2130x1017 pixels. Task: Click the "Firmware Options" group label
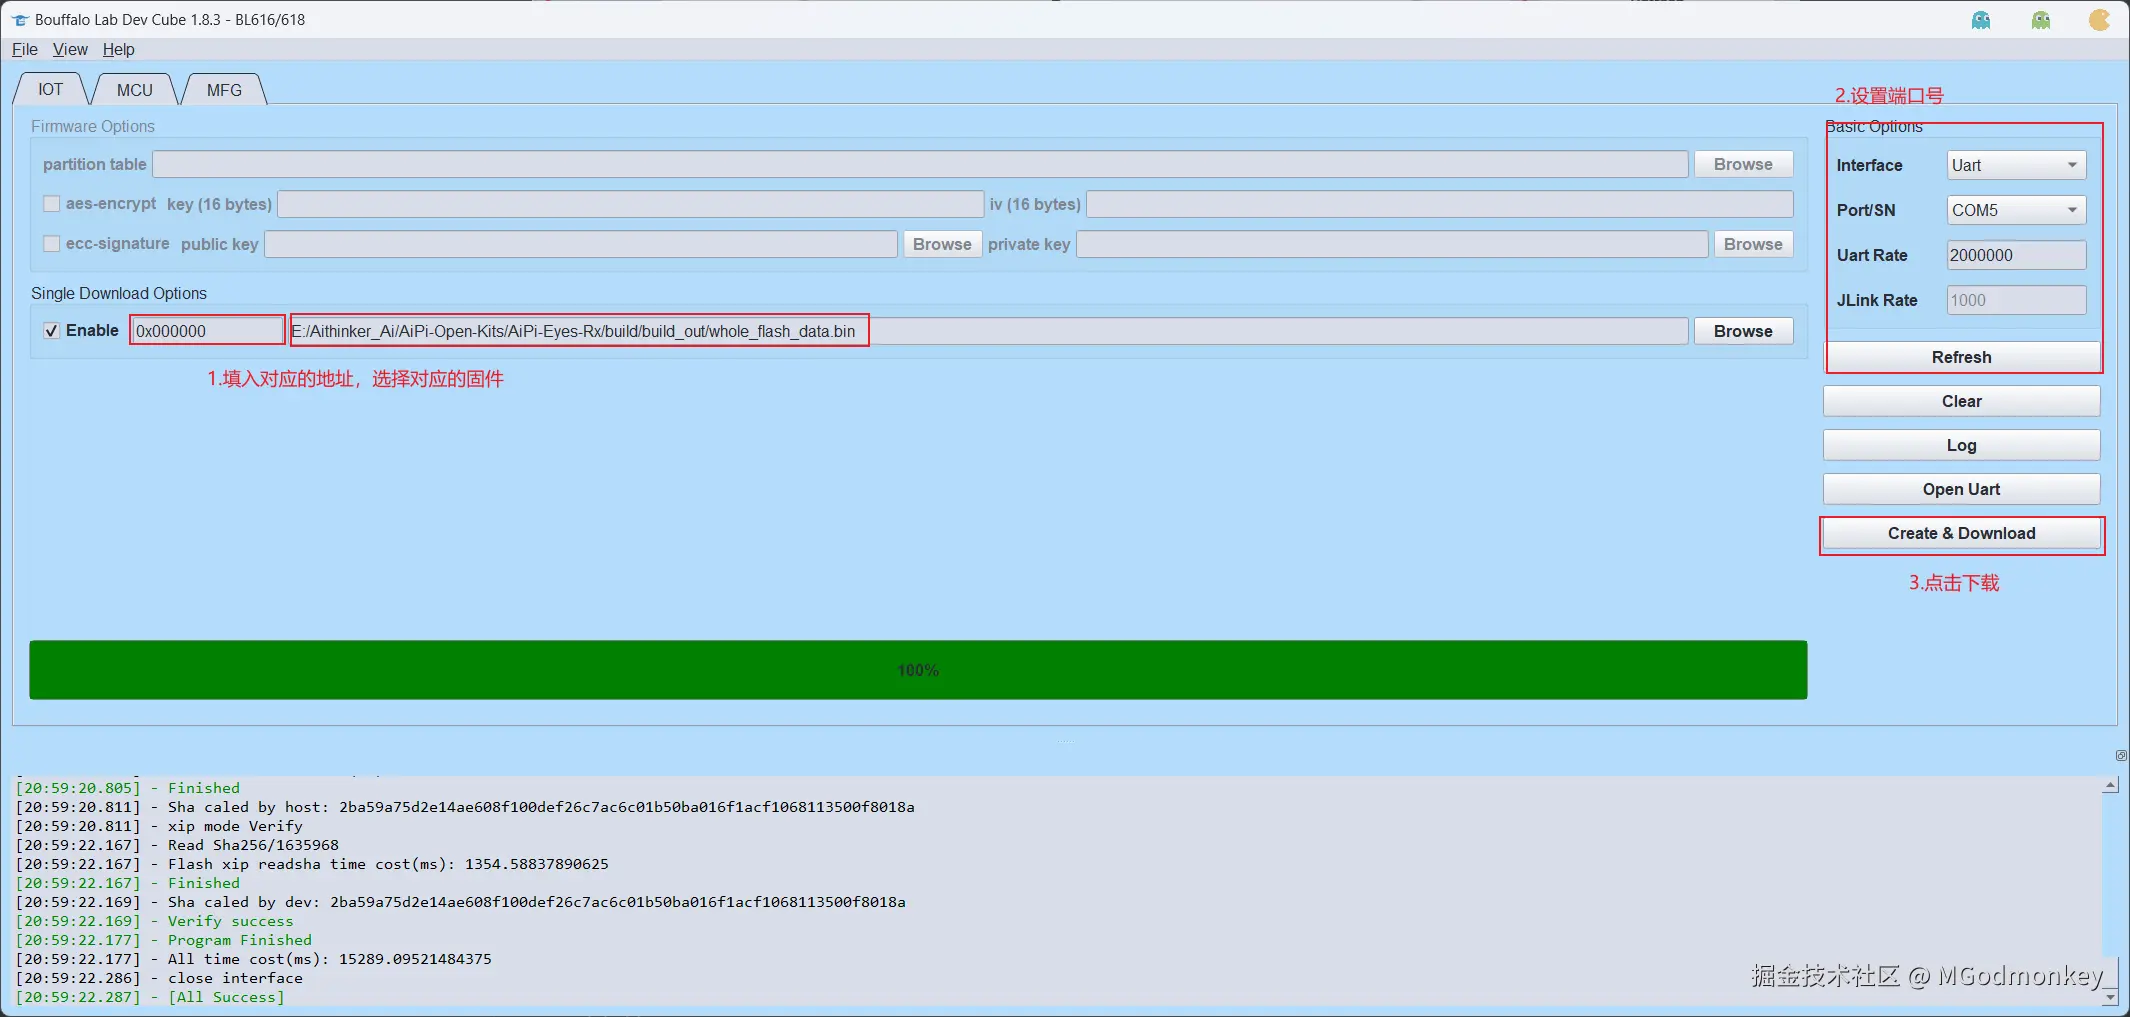pyautogui.click(x=93, y=126)
